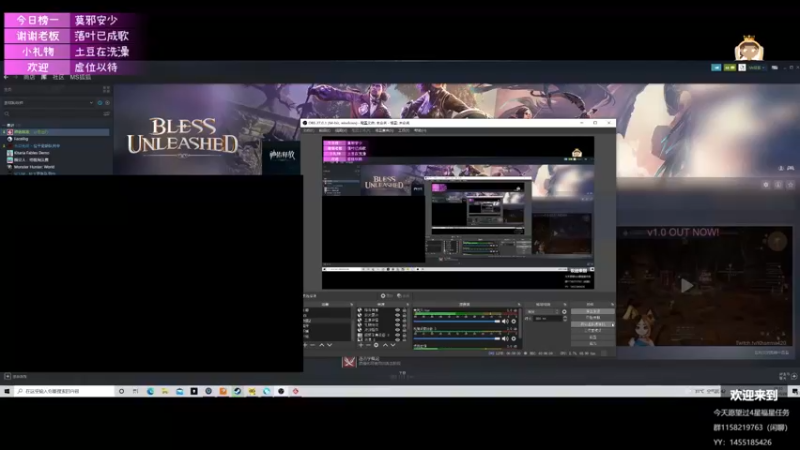Remove the scene with the OBS scenes minus
The height and width of the screenshot is (450, 800).
[313, 345]
